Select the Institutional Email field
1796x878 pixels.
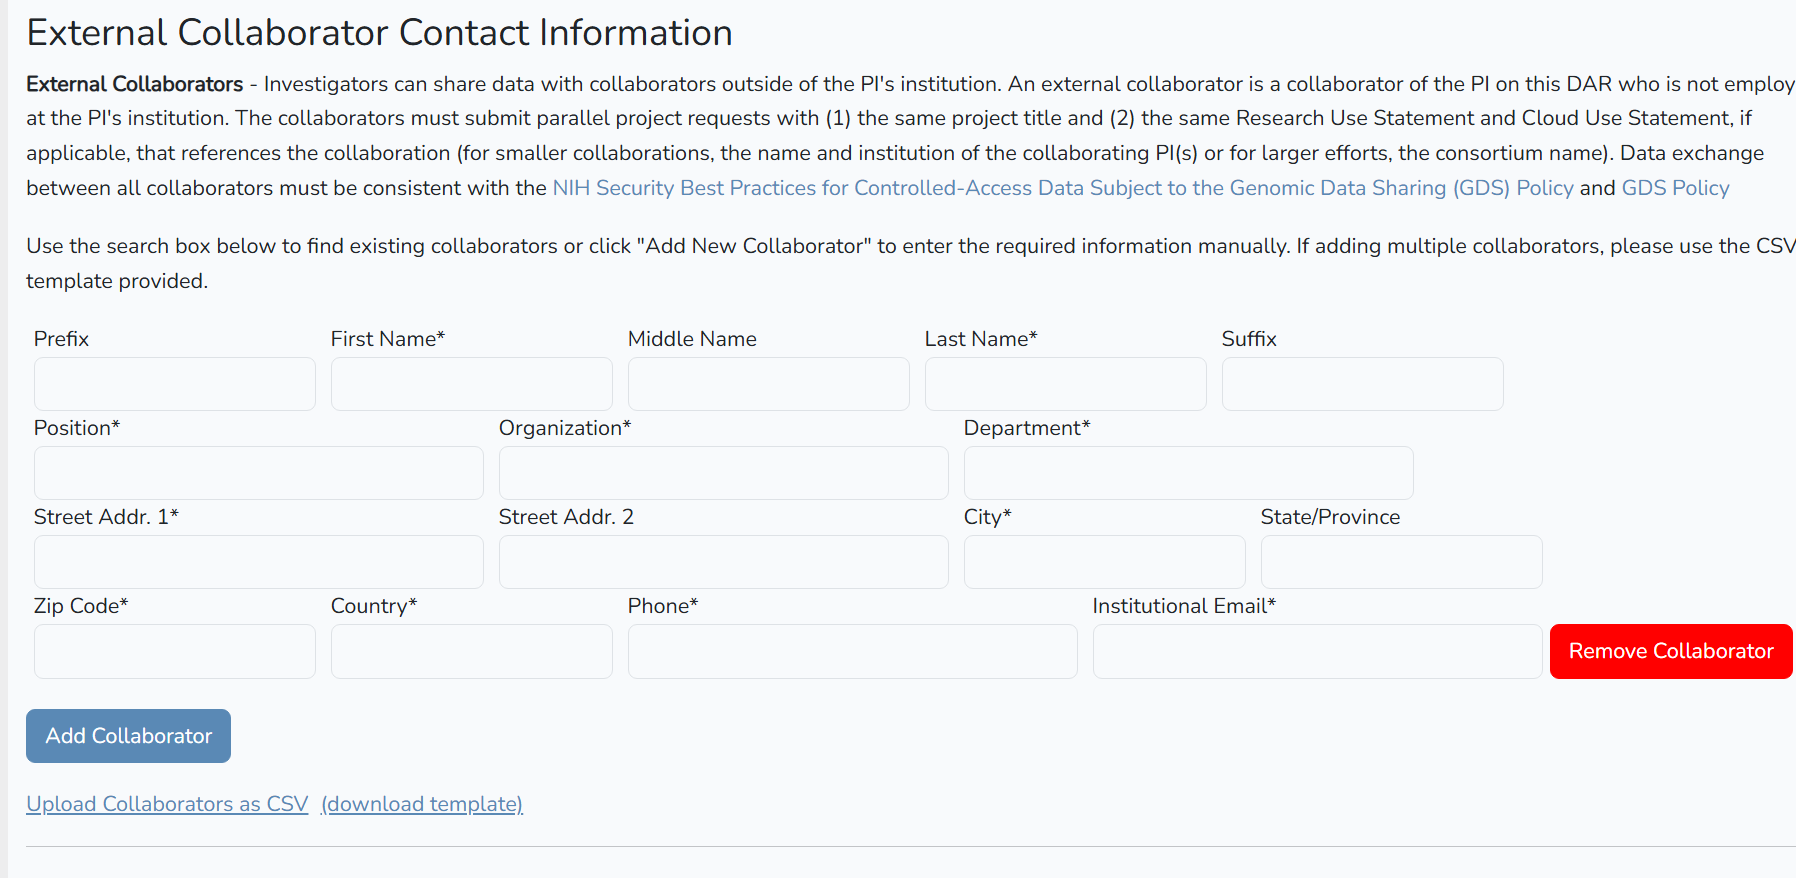1317,651
